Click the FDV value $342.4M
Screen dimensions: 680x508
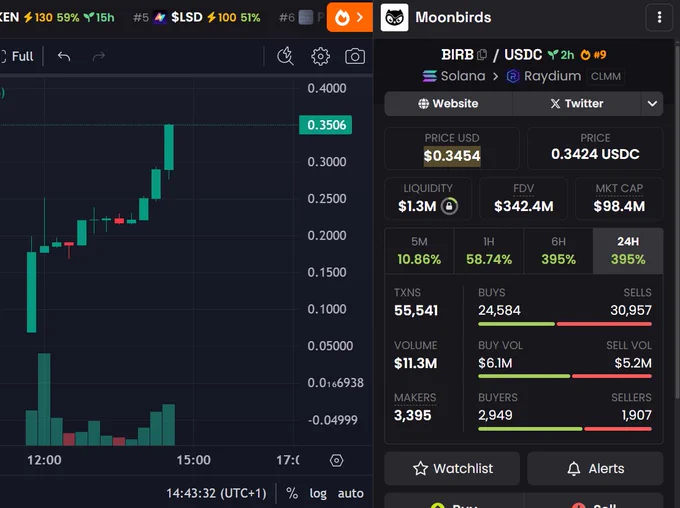coord(523,206)
